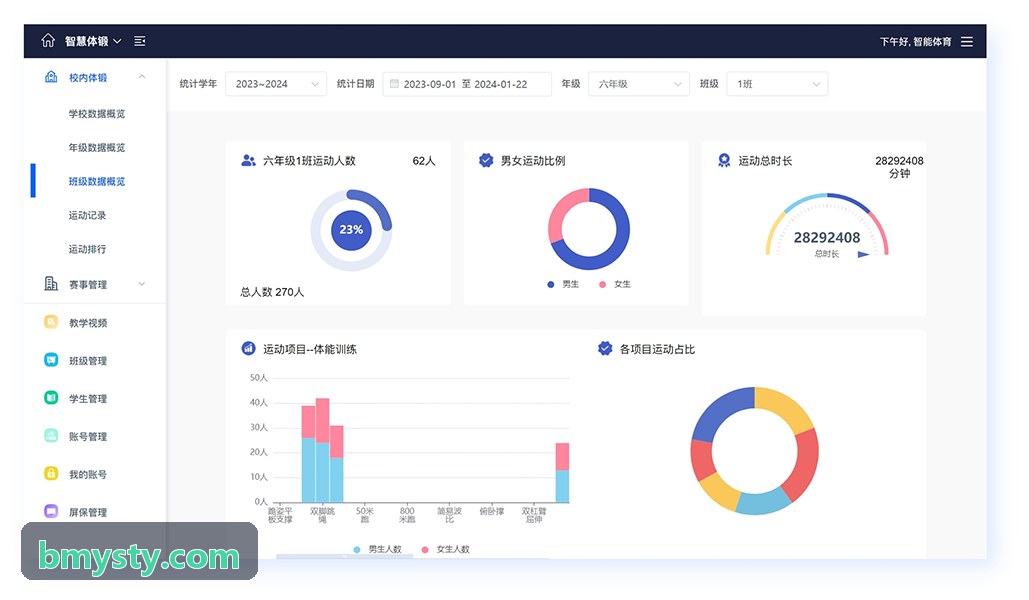Open 年级数据概览 menu item
1029x600 pixels.
point(96,148)
